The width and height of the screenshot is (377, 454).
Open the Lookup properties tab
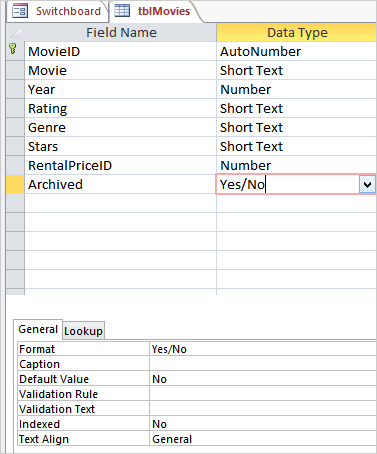84,331
